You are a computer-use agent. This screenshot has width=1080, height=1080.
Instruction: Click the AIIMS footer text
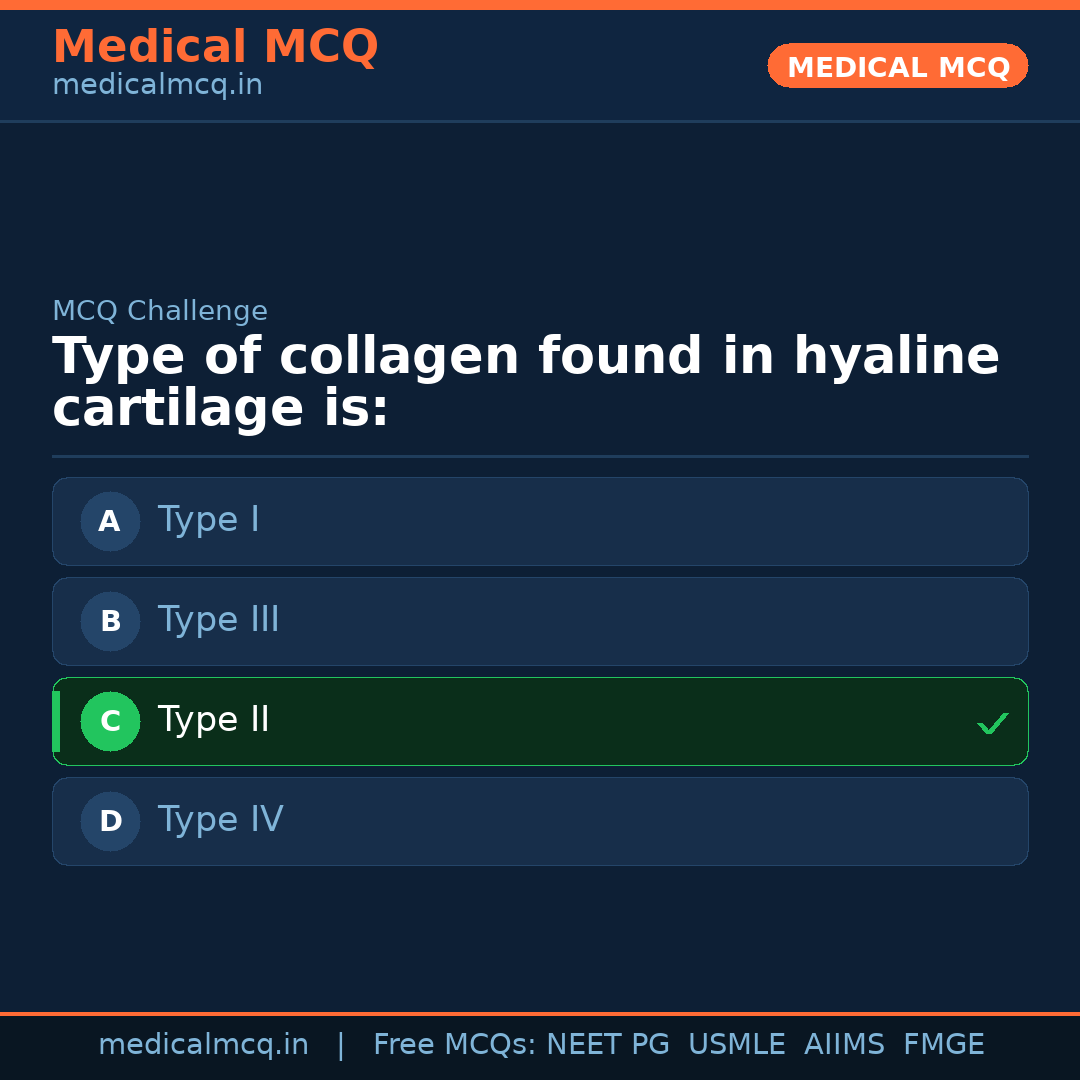(844, 1045)
